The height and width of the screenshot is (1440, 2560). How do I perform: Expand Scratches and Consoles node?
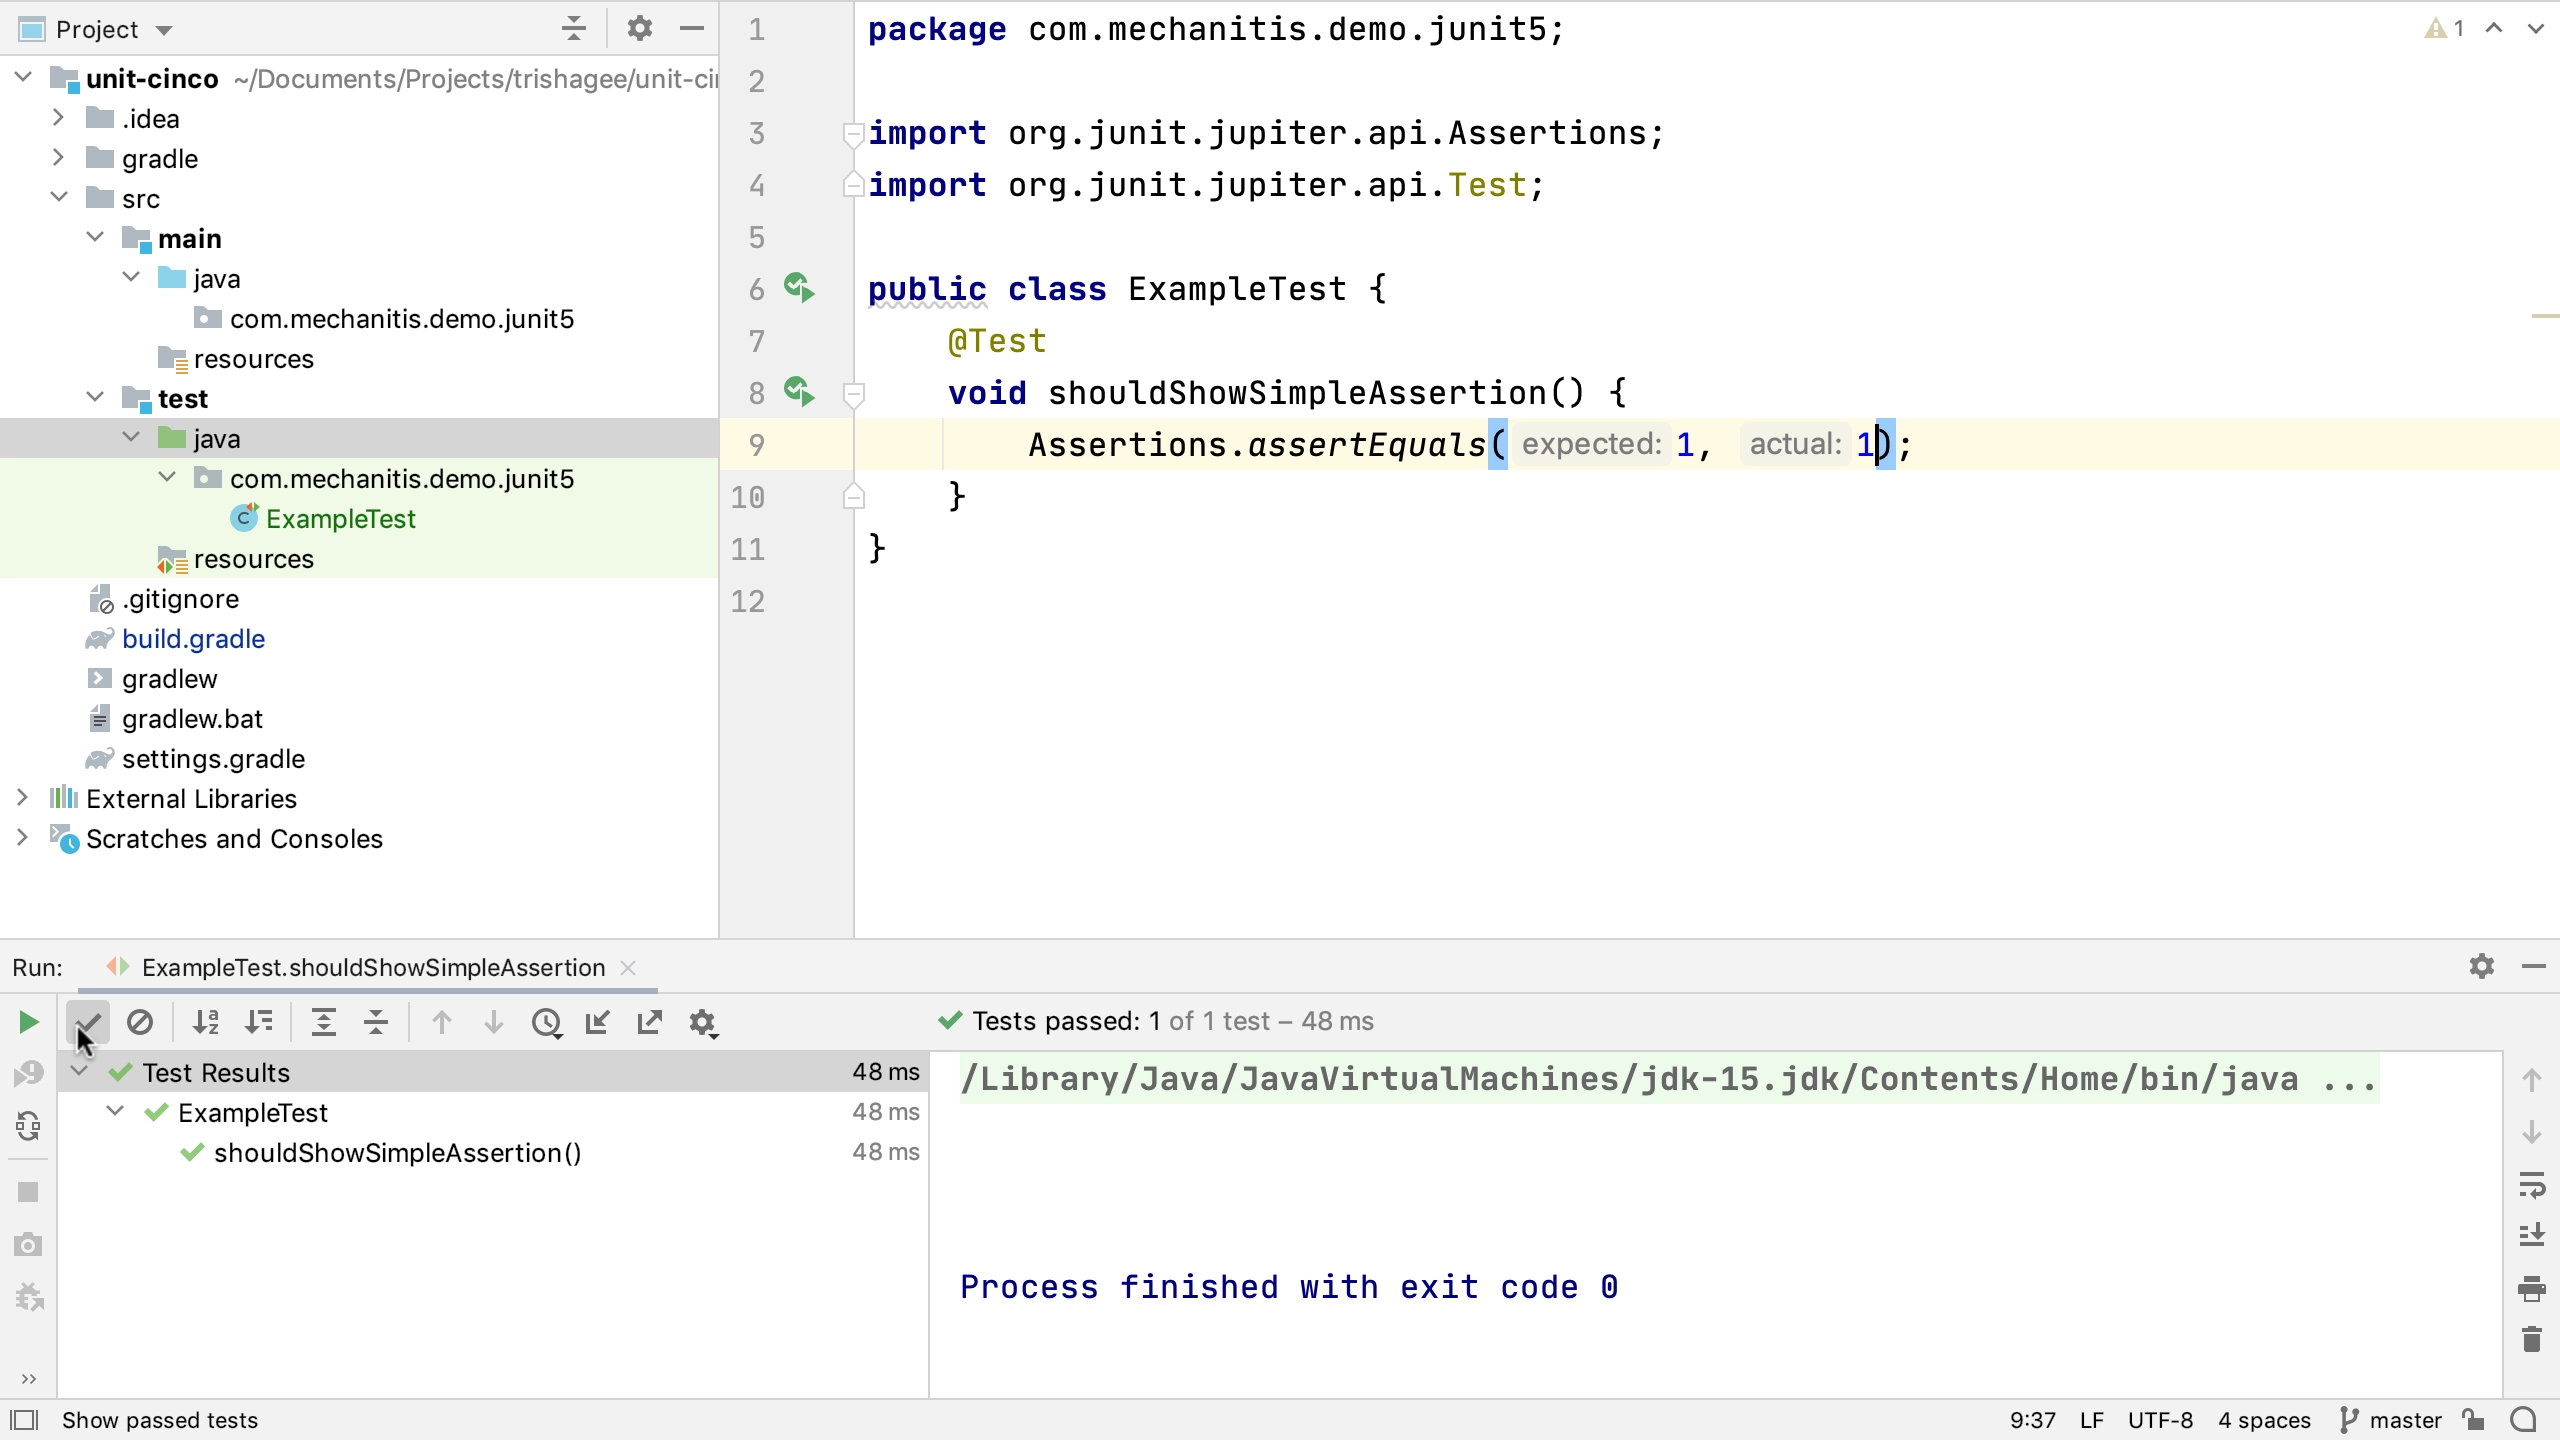(x=23, y=837)
